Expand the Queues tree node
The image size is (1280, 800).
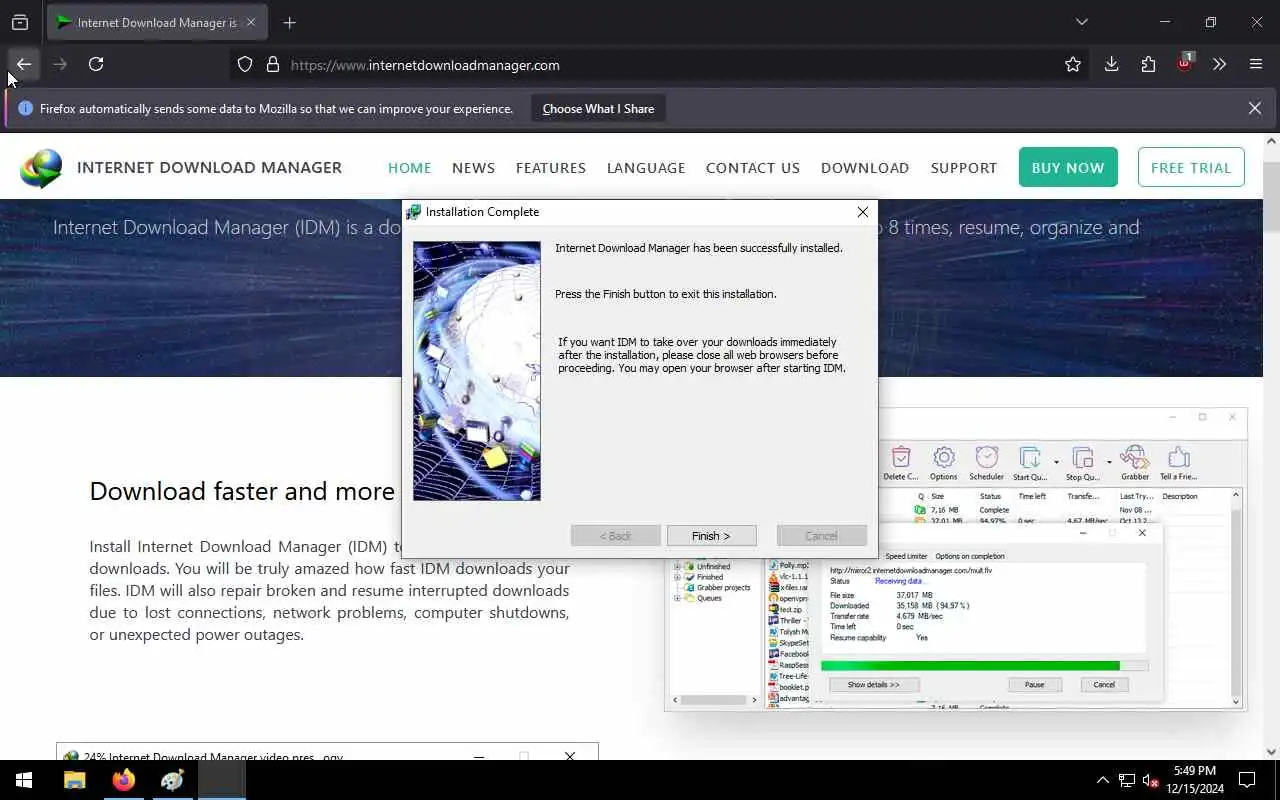click(x=677, y=598)
